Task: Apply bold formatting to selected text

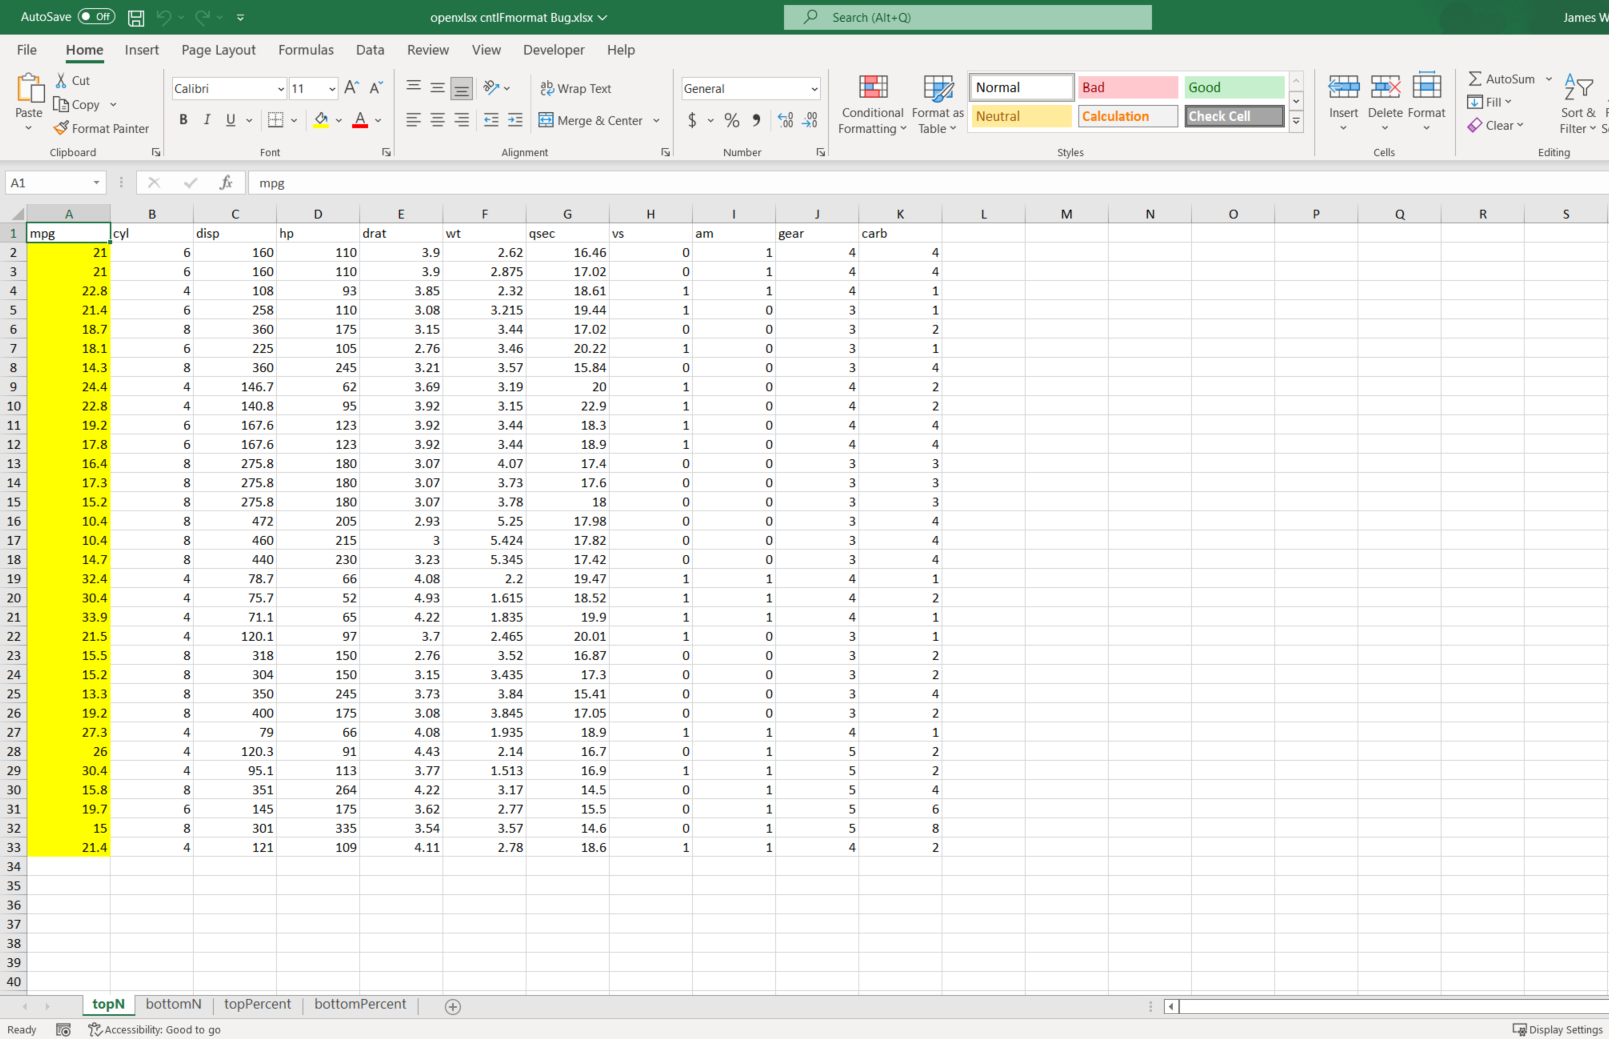Action: pyautogui.click(x=183, y=119)
